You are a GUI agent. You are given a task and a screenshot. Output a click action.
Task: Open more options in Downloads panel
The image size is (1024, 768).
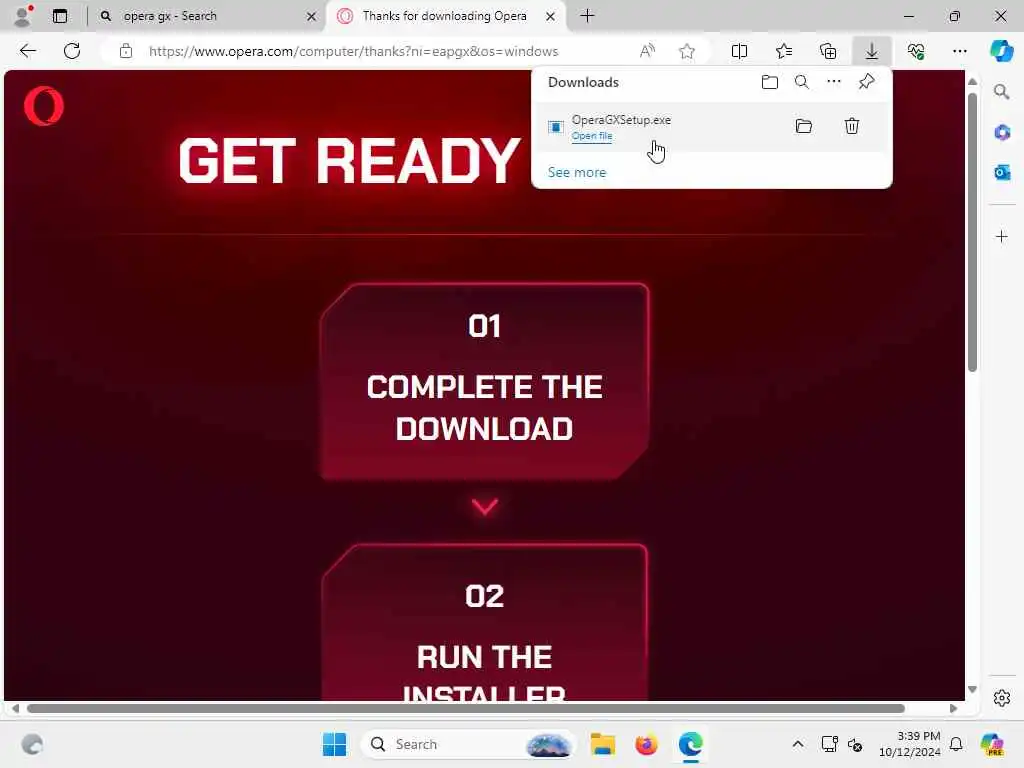point(834,82)
